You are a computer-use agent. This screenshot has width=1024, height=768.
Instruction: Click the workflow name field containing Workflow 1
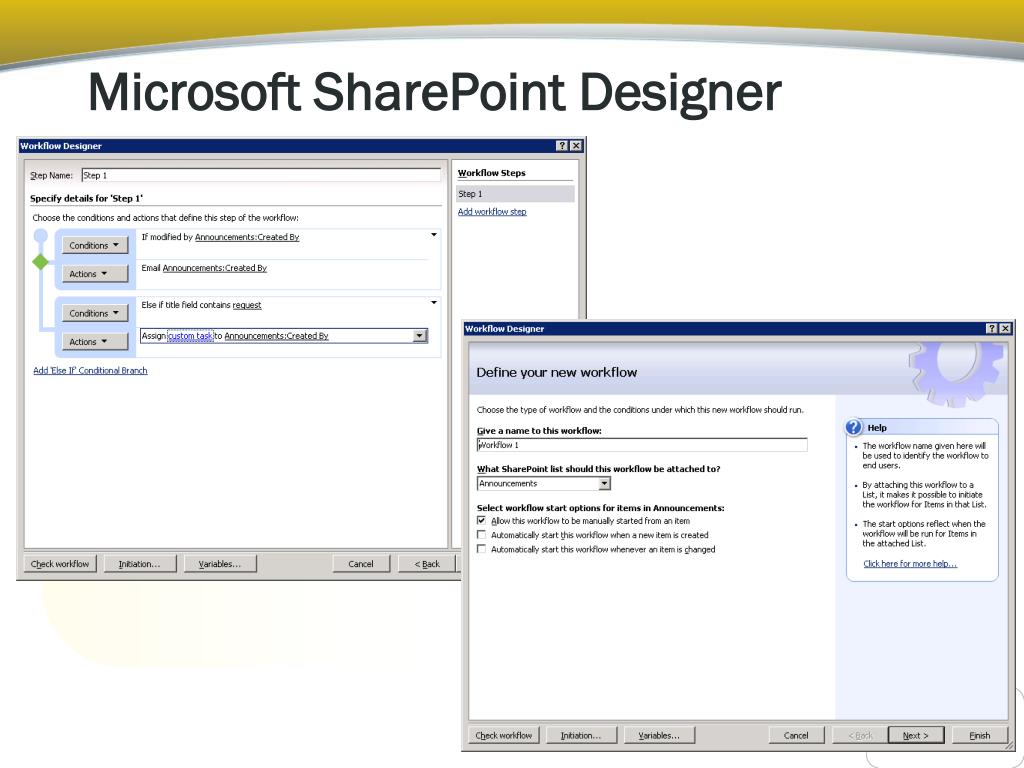[642, 445]
